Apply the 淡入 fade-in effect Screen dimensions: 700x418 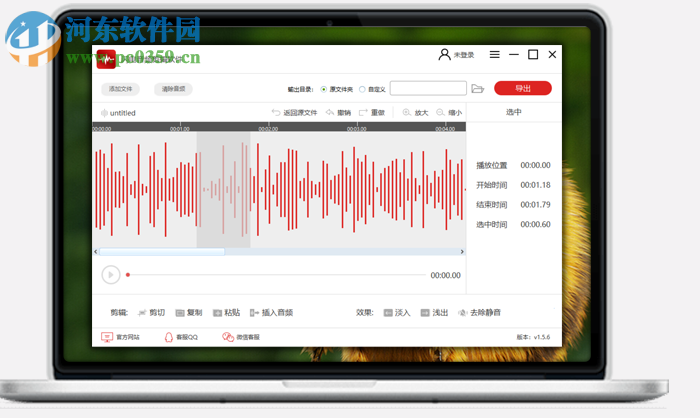pyautogui.click(x=397, y=313)
